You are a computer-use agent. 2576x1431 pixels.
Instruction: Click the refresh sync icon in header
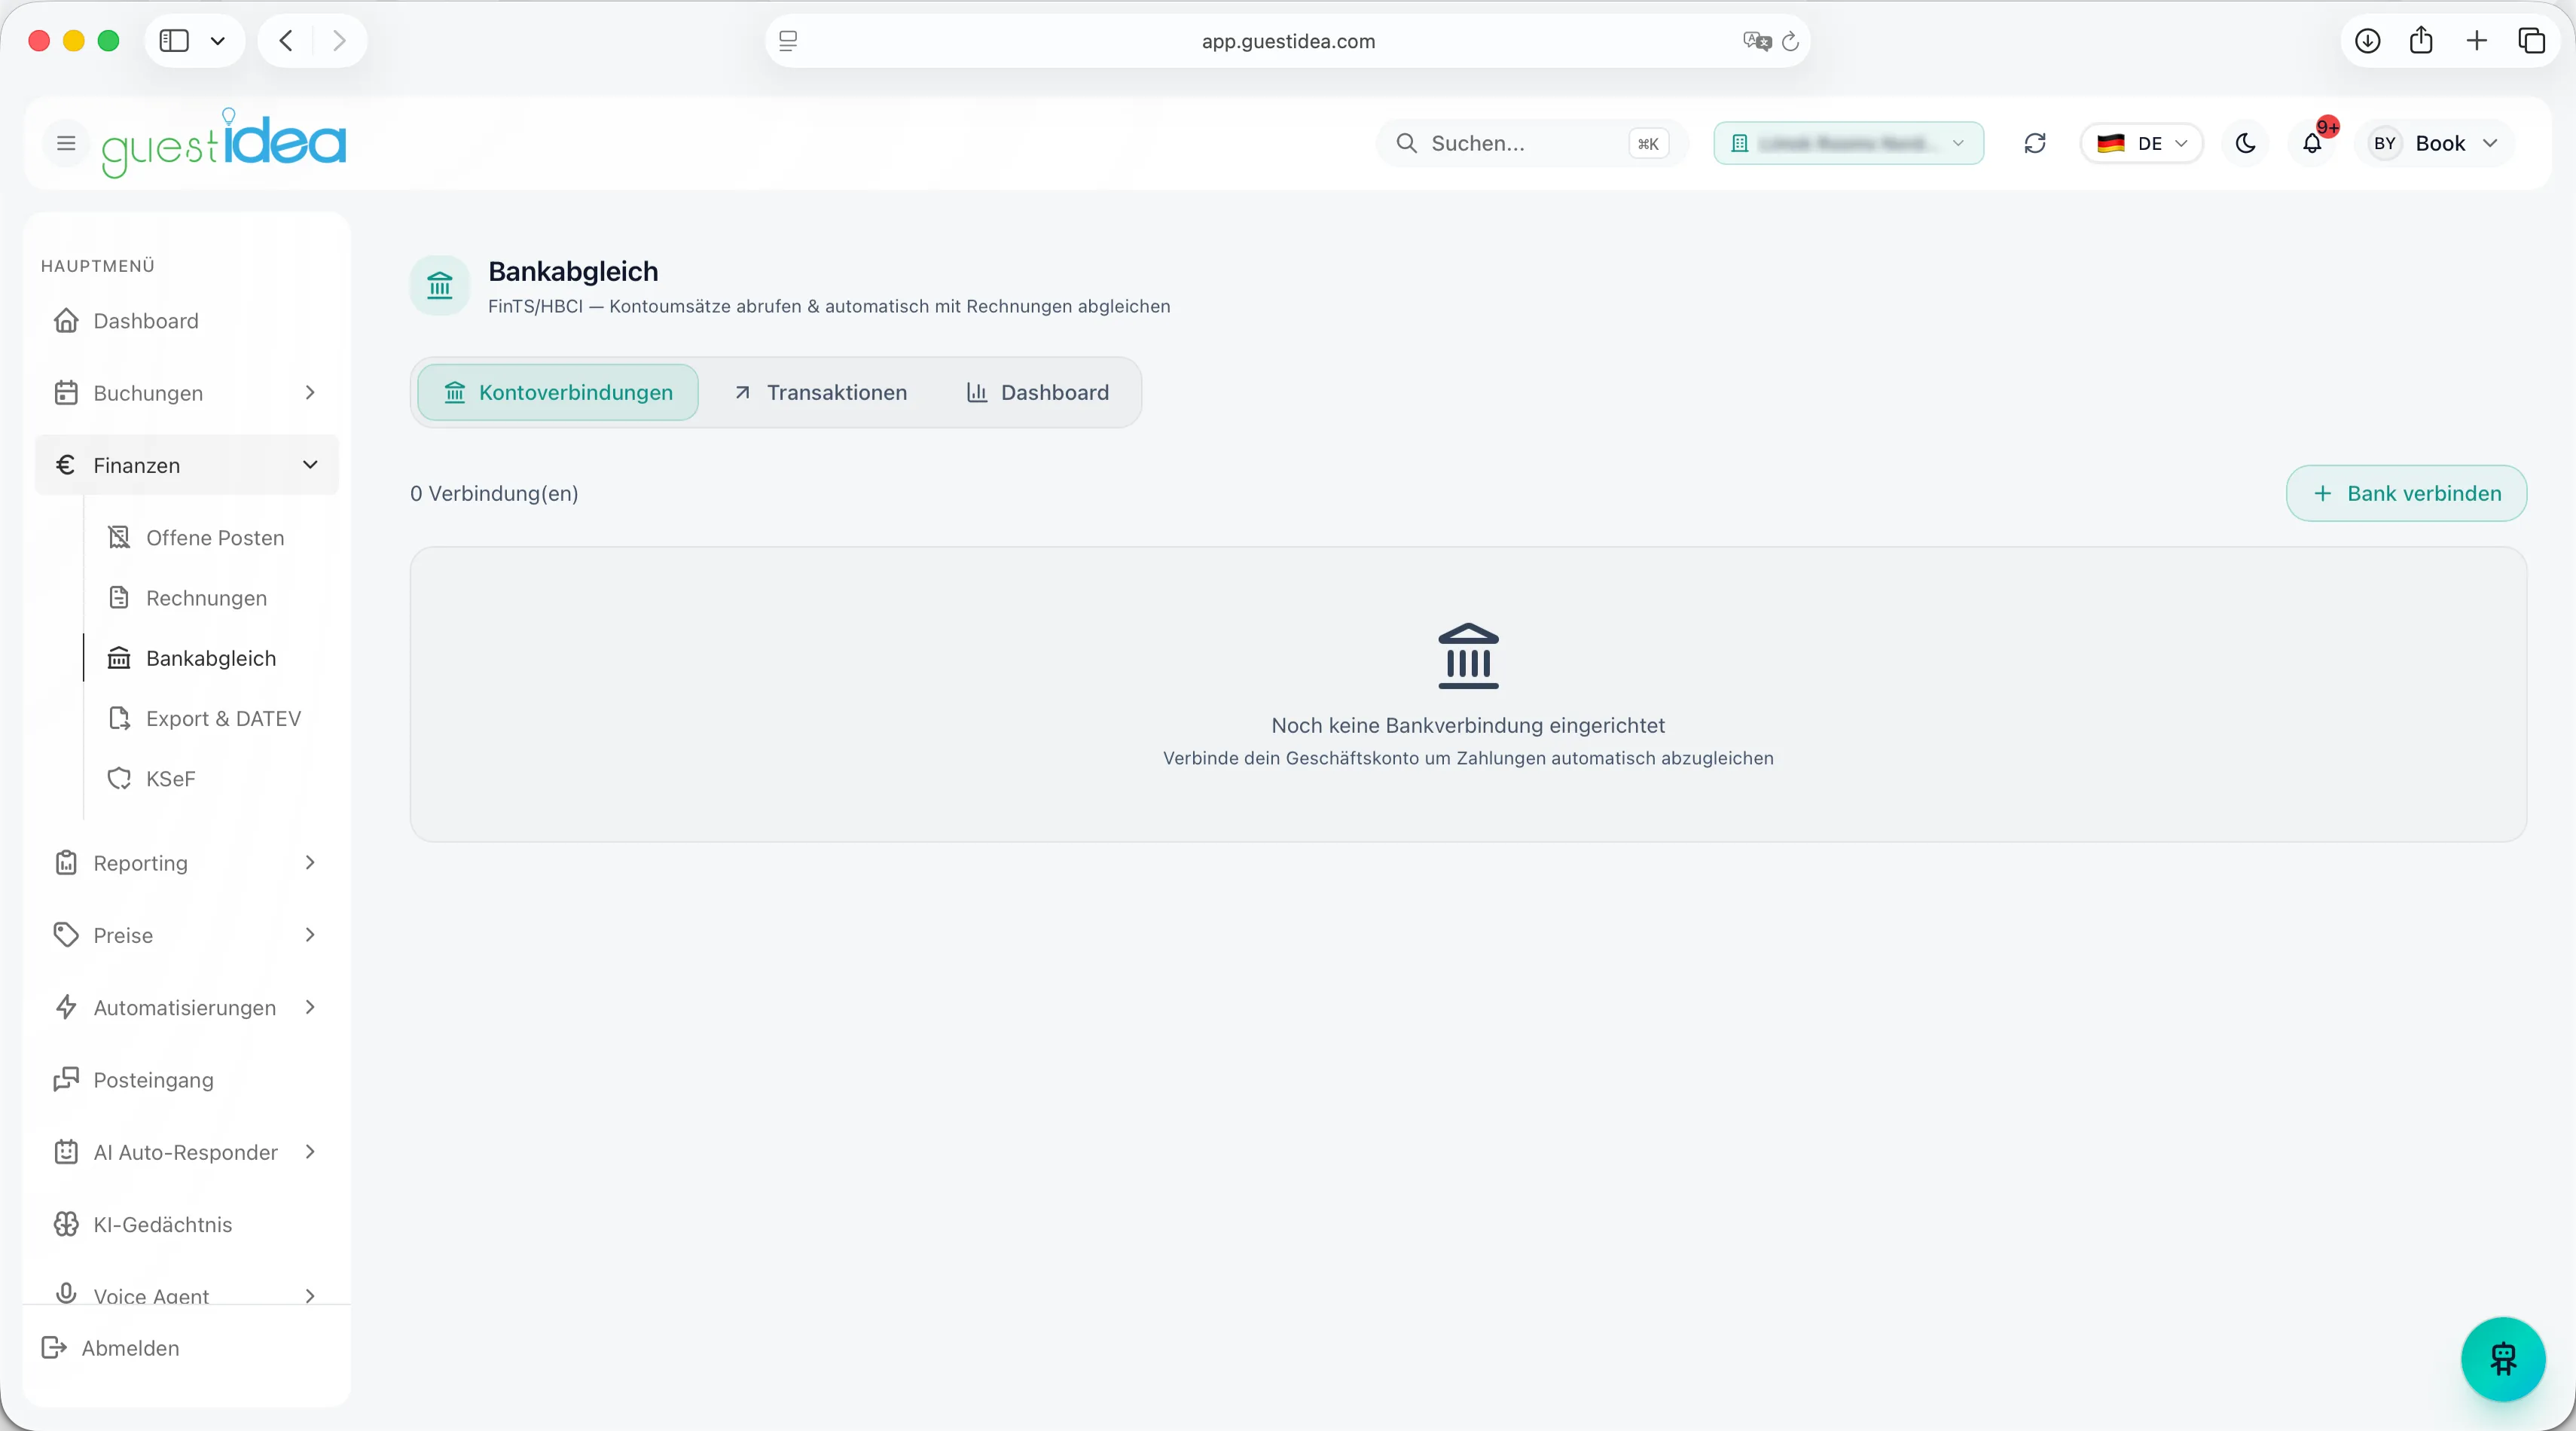(x=2035, y=143)
